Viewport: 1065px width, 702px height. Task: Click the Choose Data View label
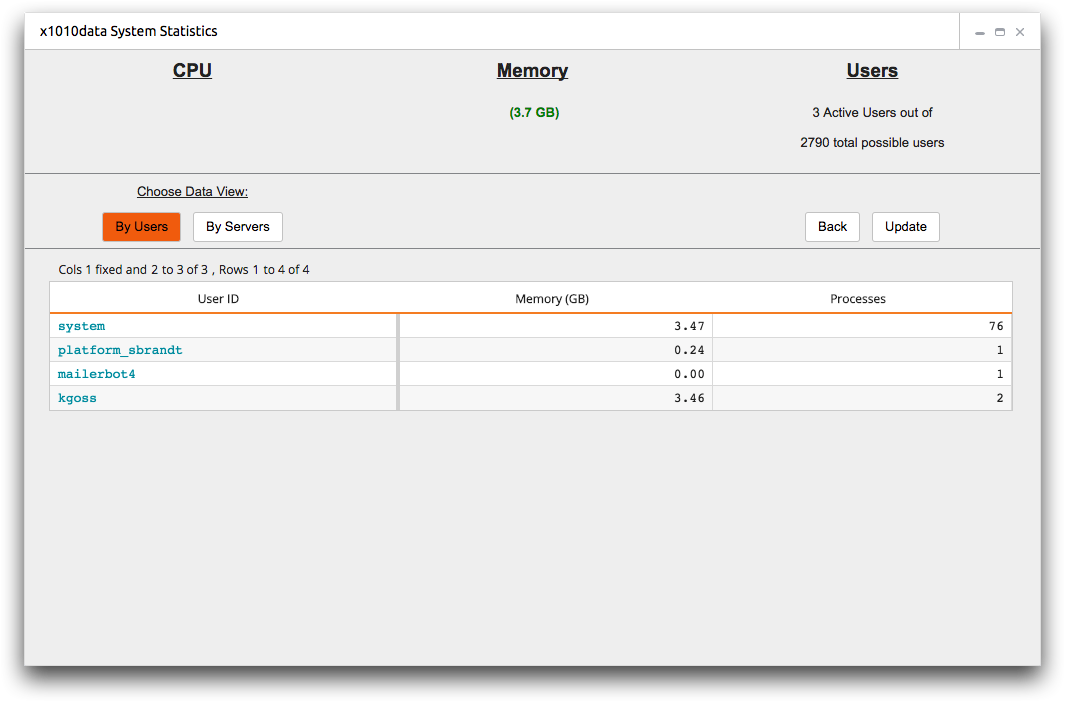(192, 192)
